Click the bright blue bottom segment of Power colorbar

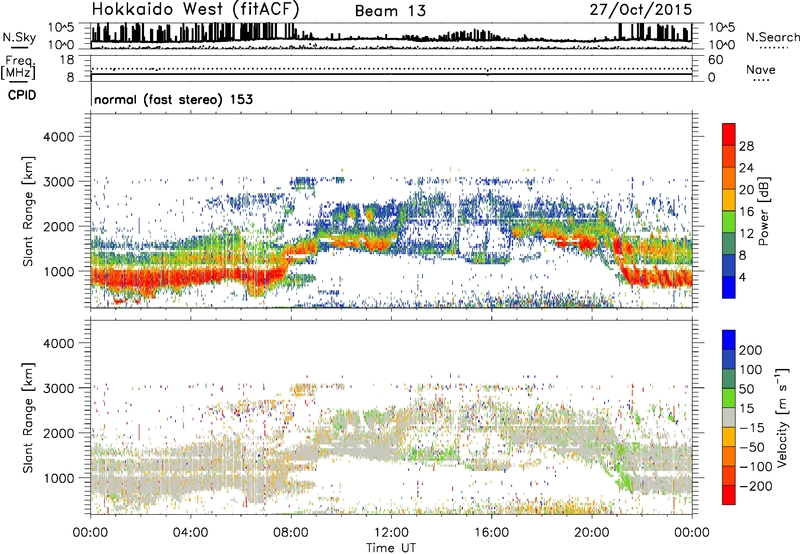coord(729,287)
